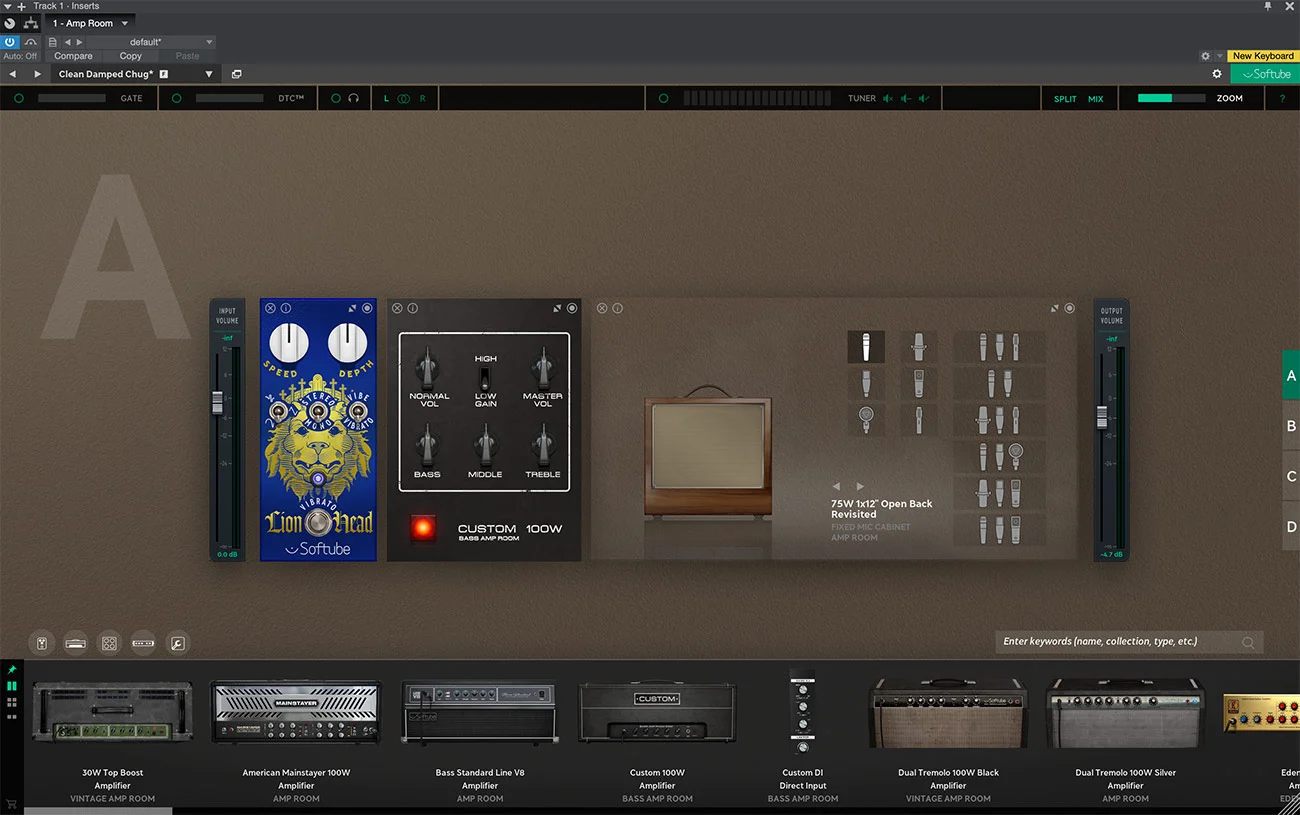Click the first tuner mute speaker icon
The width and height of the screenshot is (1300, 815).
(x=887, y=98)
